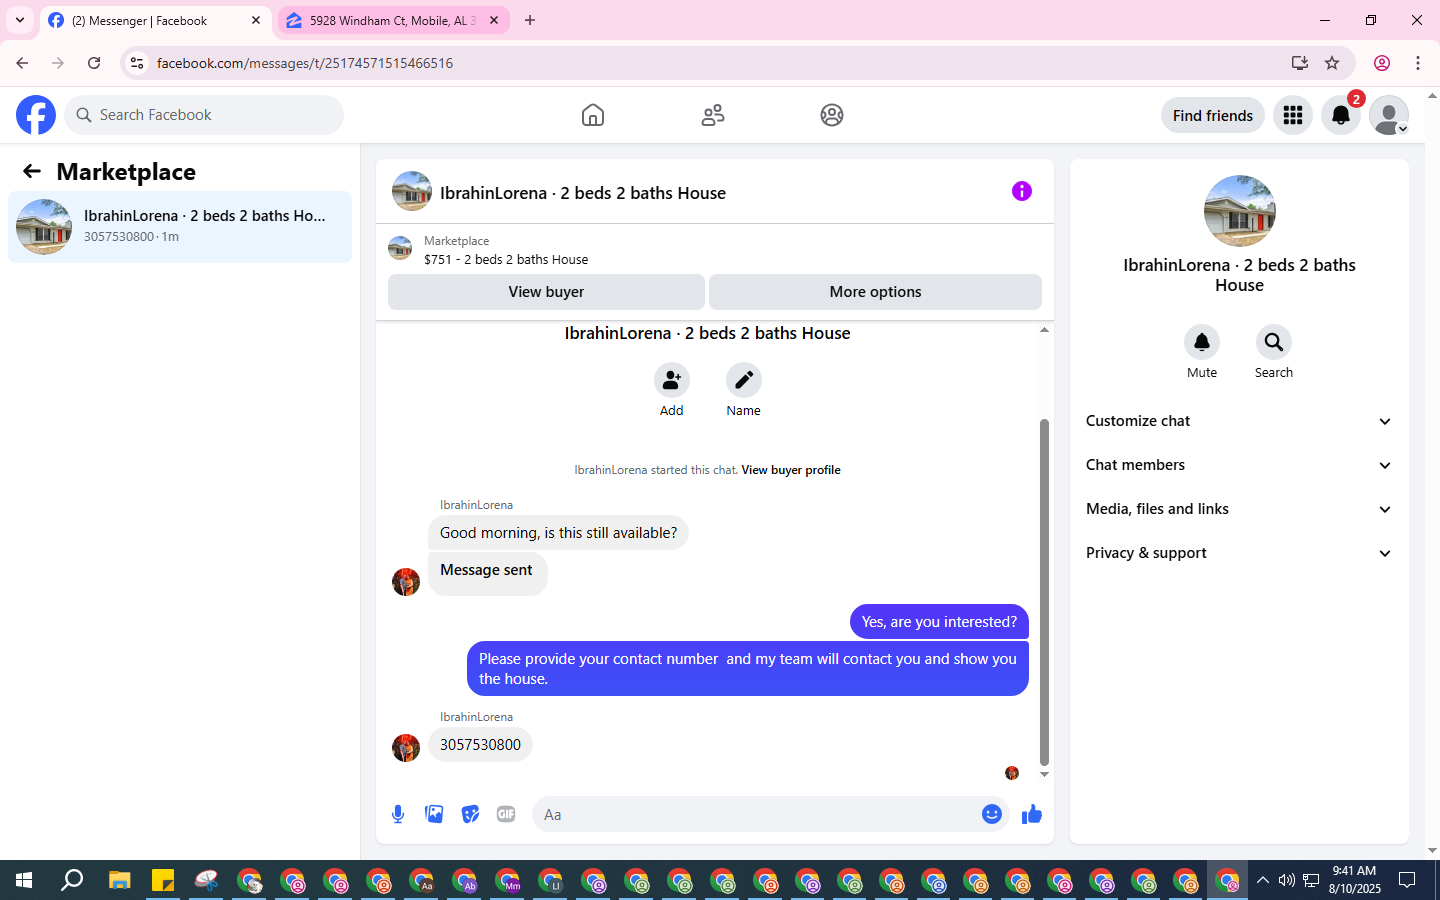This screenshot has width=1440, height=900.
Task: Click the browser reload icon
Action: (94, 63)
